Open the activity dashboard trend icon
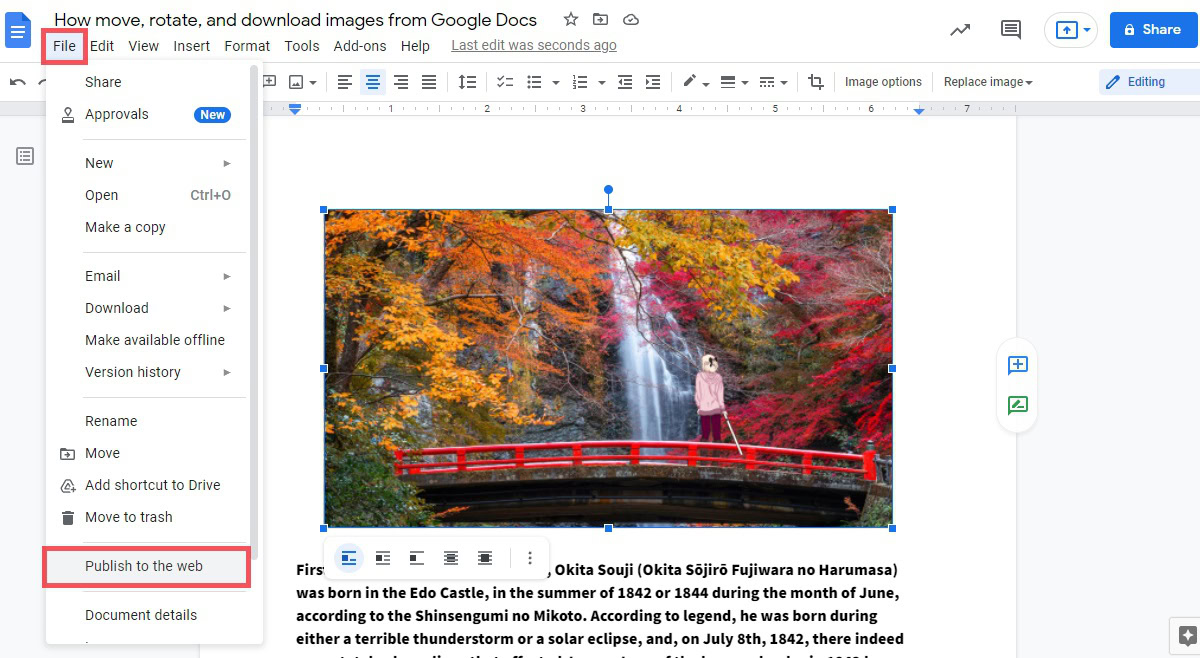The height and width of the screenshot is (658, 1200). click(960, 30)
